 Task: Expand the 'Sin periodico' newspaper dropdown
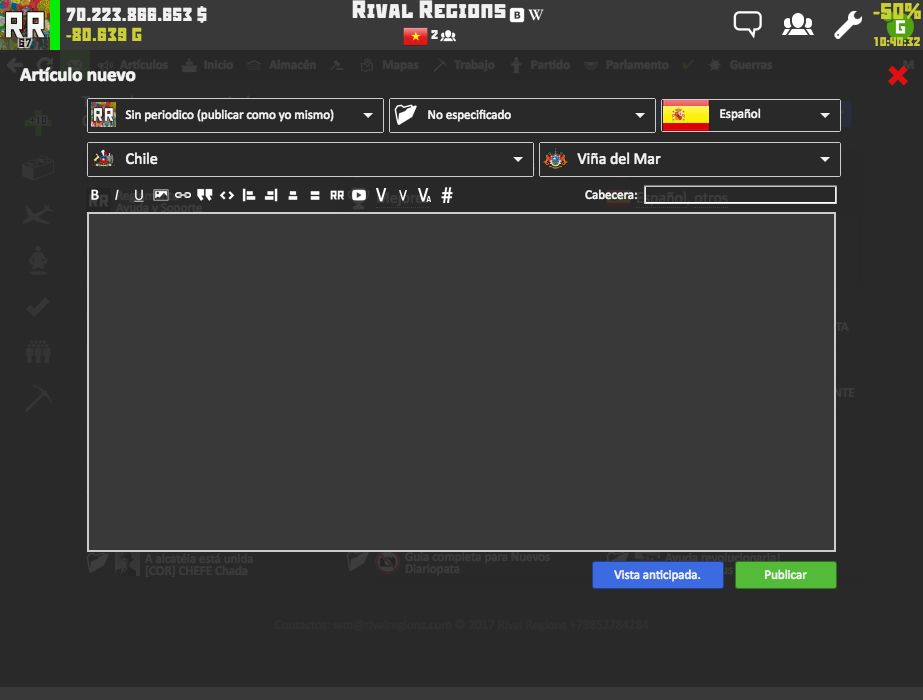pos(235,115)
